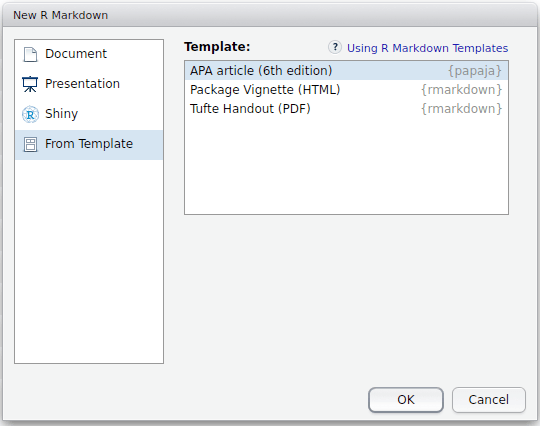Image resolution: width=540 pixels, height=426 pixels.
Task: Click the question mark help icon
Action: coord(335,47)
